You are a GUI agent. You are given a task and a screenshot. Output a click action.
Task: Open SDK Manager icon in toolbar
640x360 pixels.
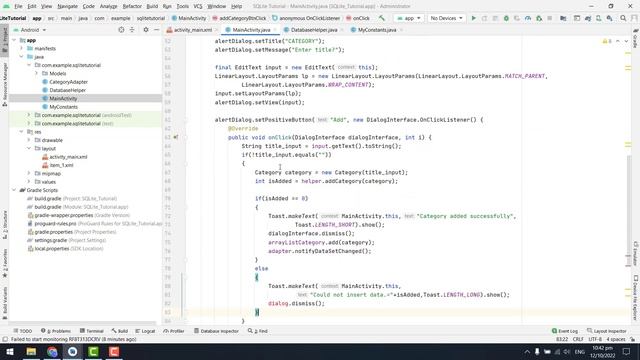coord(609,18)
